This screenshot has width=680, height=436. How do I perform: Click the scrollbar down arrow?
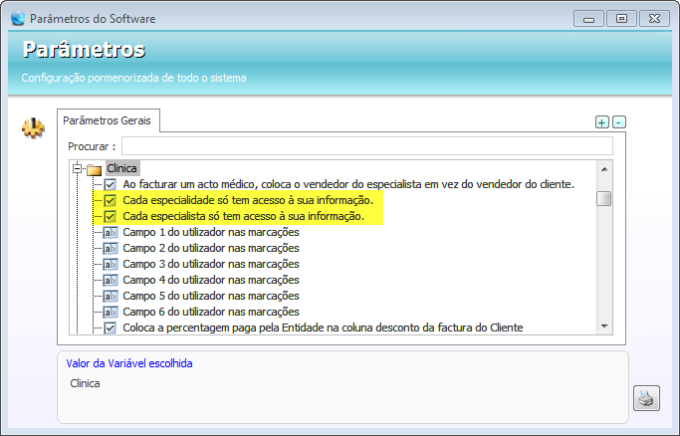pyautogui.click(x=604, y=326)
